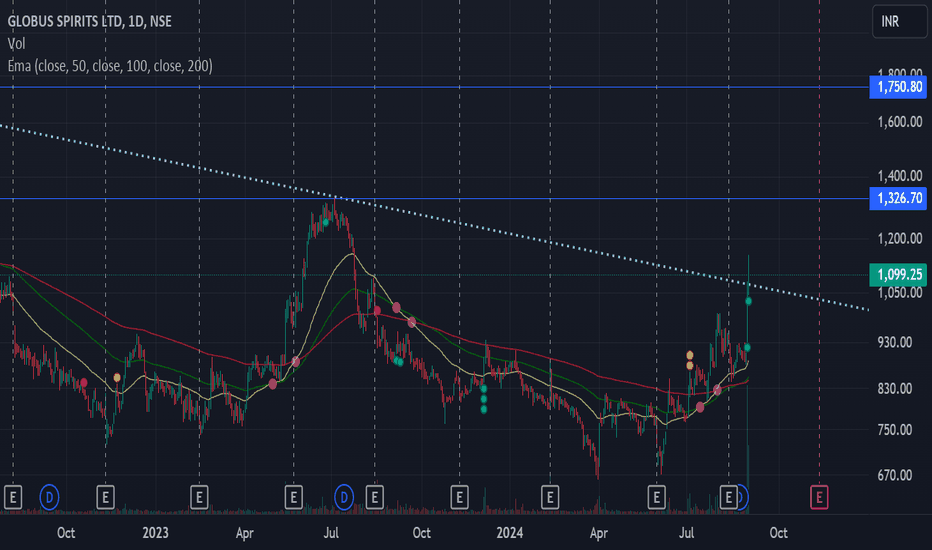
Task: Click the Jul label before Oct 2023
Action: coord(331,532)
